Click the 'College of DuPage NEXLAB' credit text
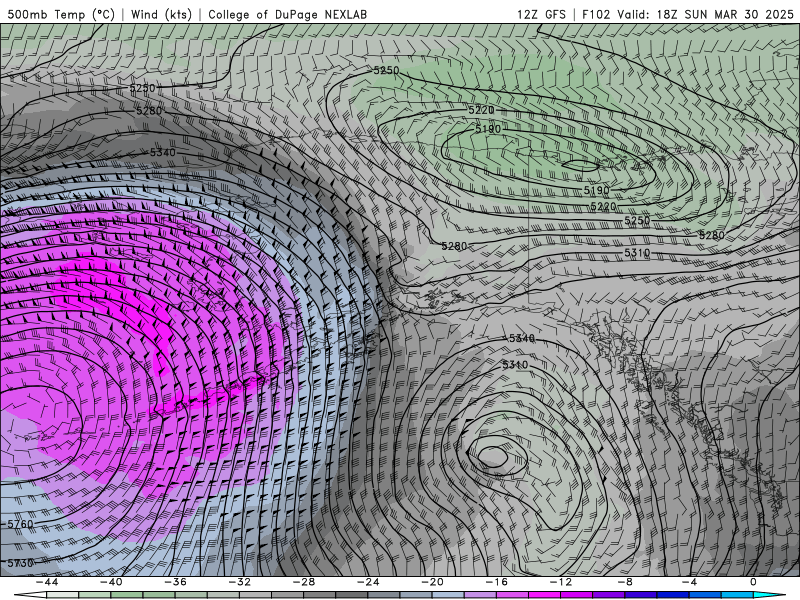800x600 pixels. [x=287, y=14]
